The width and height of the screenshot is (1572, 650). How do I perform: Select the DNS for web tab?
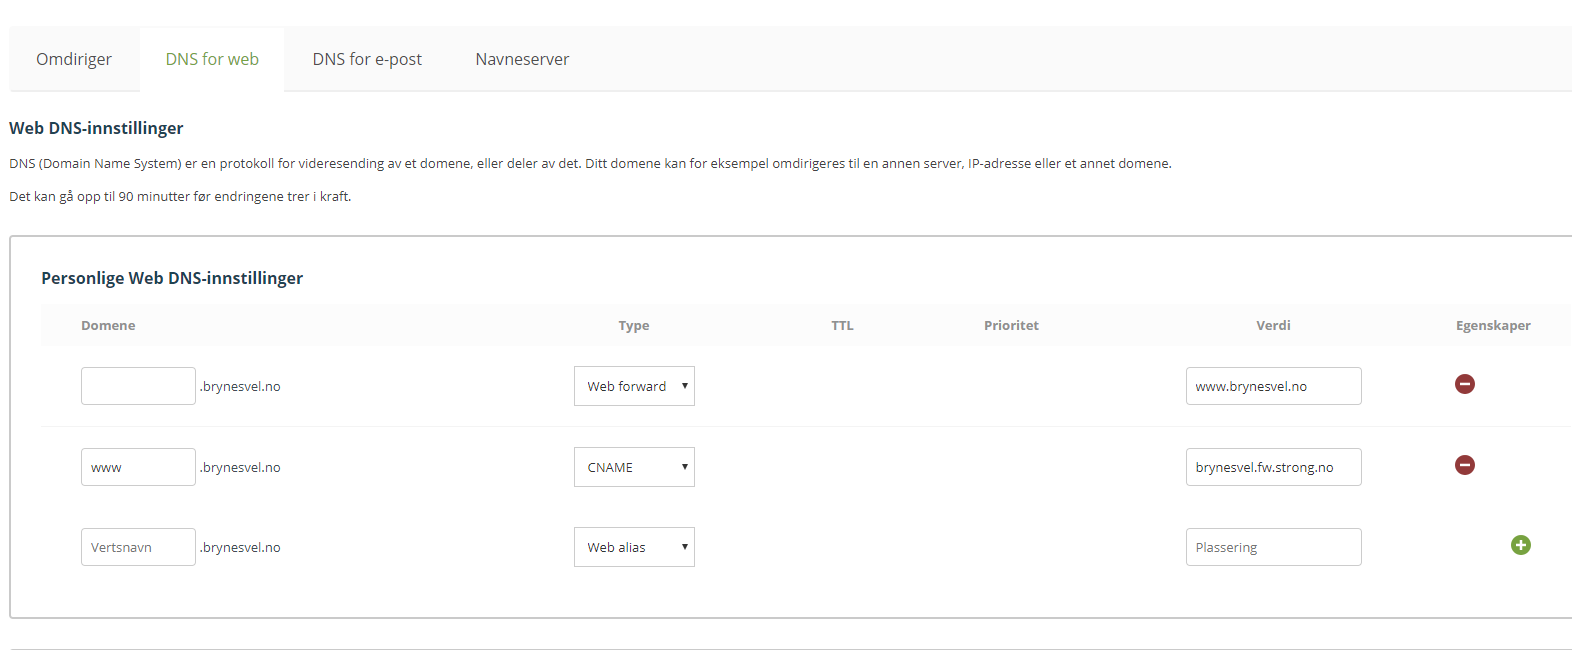212,59
